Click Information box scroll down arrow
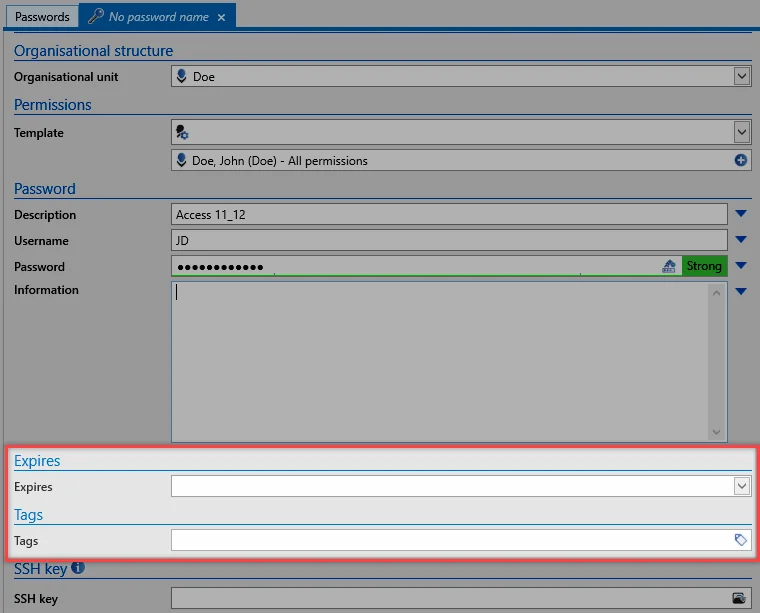The image size is (760, 613). click(716, 432)
